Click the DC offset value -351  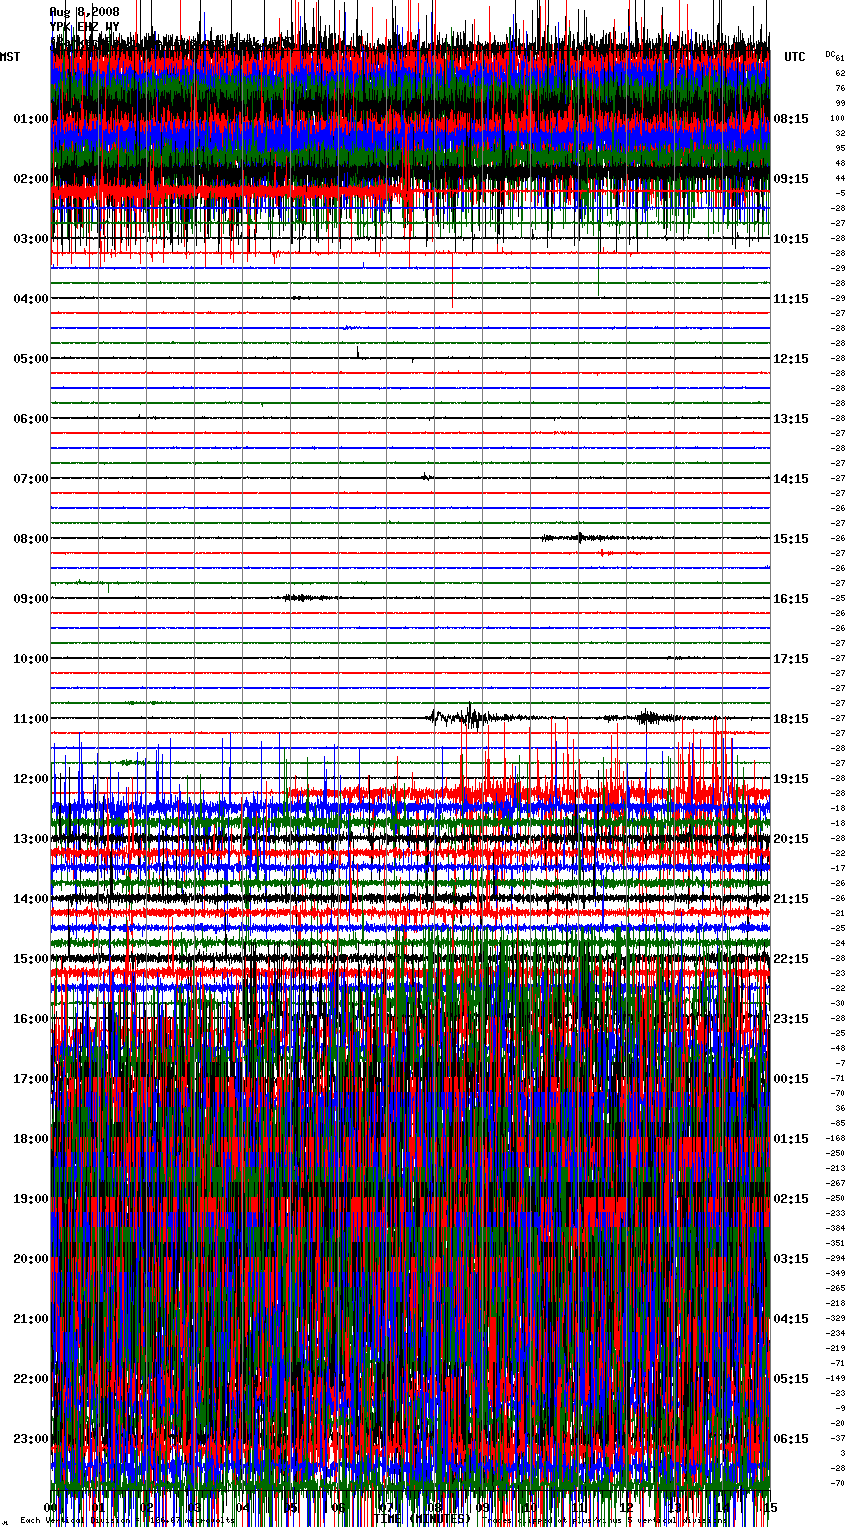click(835, 1243)
